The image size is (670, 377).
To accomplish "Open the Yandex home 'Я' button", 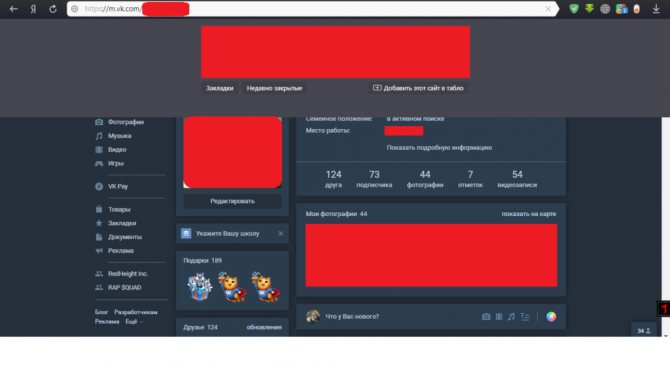I will 33,9.
